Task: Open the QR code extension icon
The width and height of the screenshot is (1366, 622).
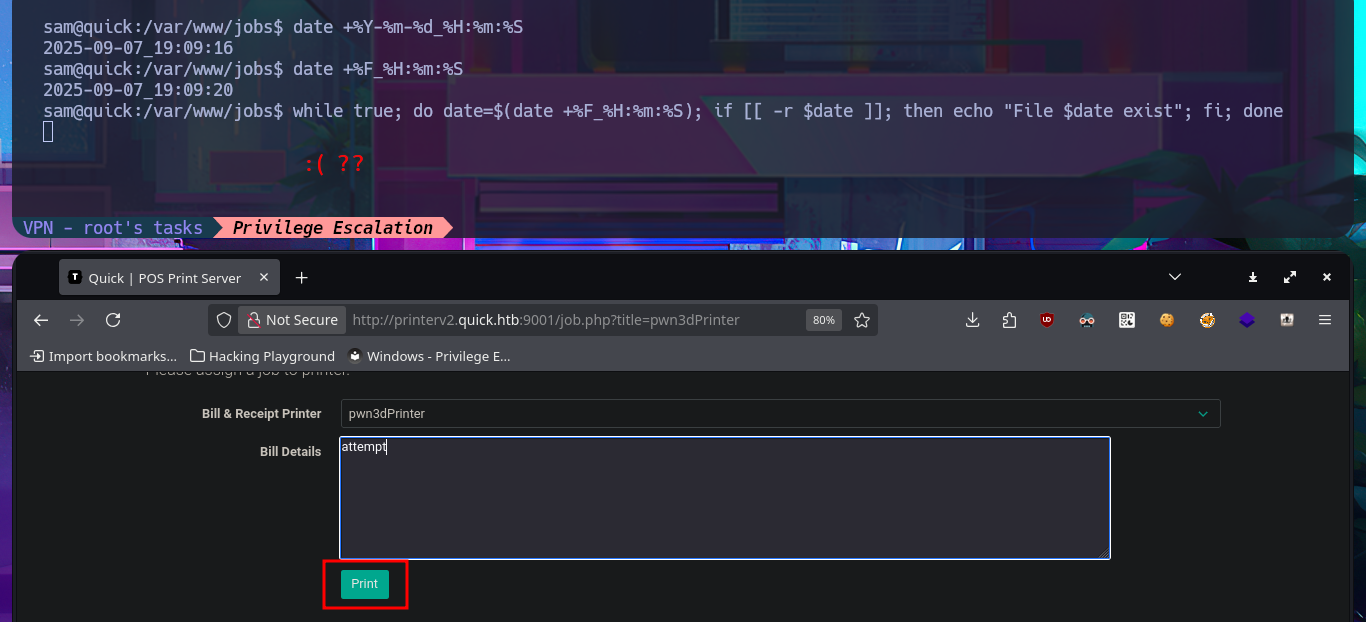Action: pyautogui.click(x=1127, y=320)
